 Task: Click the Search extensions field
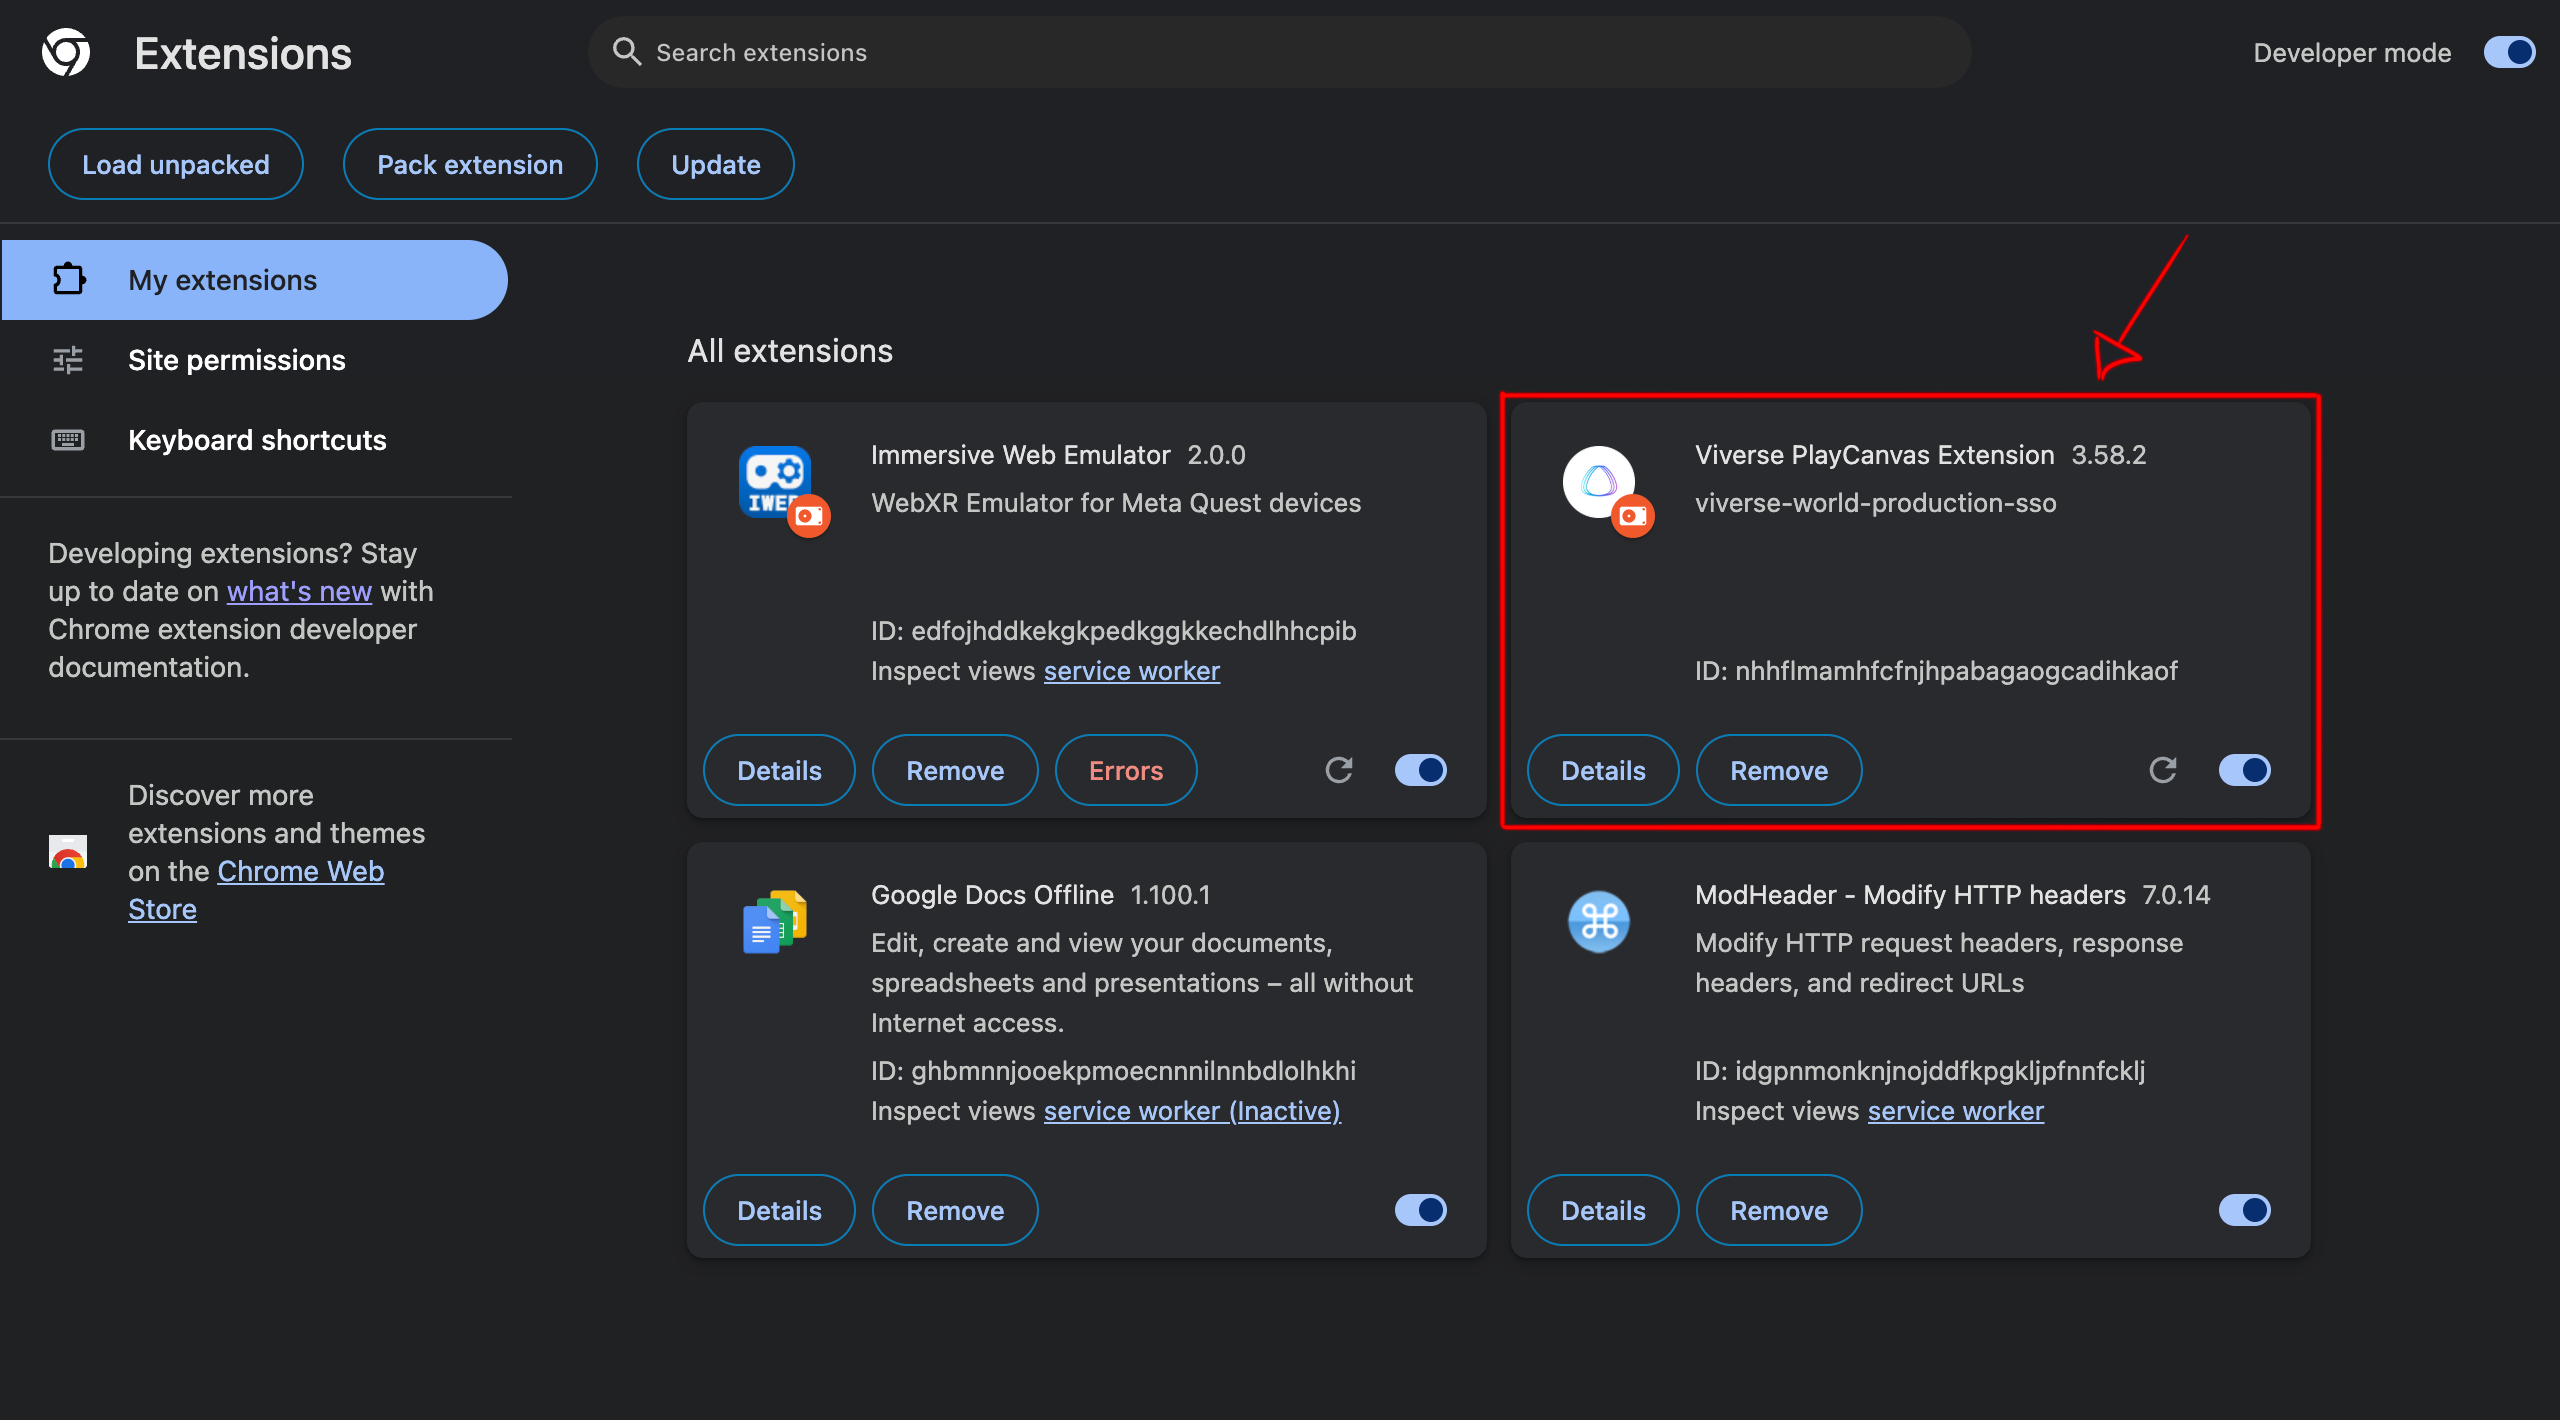[1280, 52]
